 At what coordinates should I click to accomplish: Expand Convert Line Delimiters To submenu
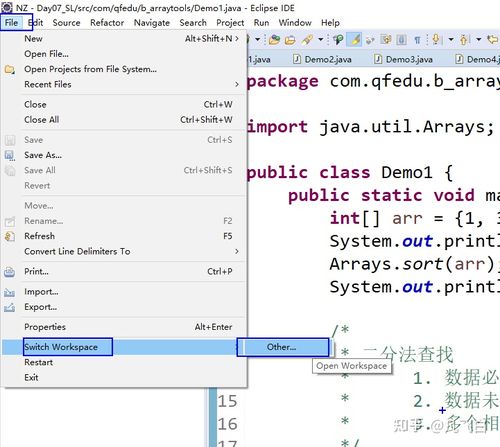click(x=124, y=251)
